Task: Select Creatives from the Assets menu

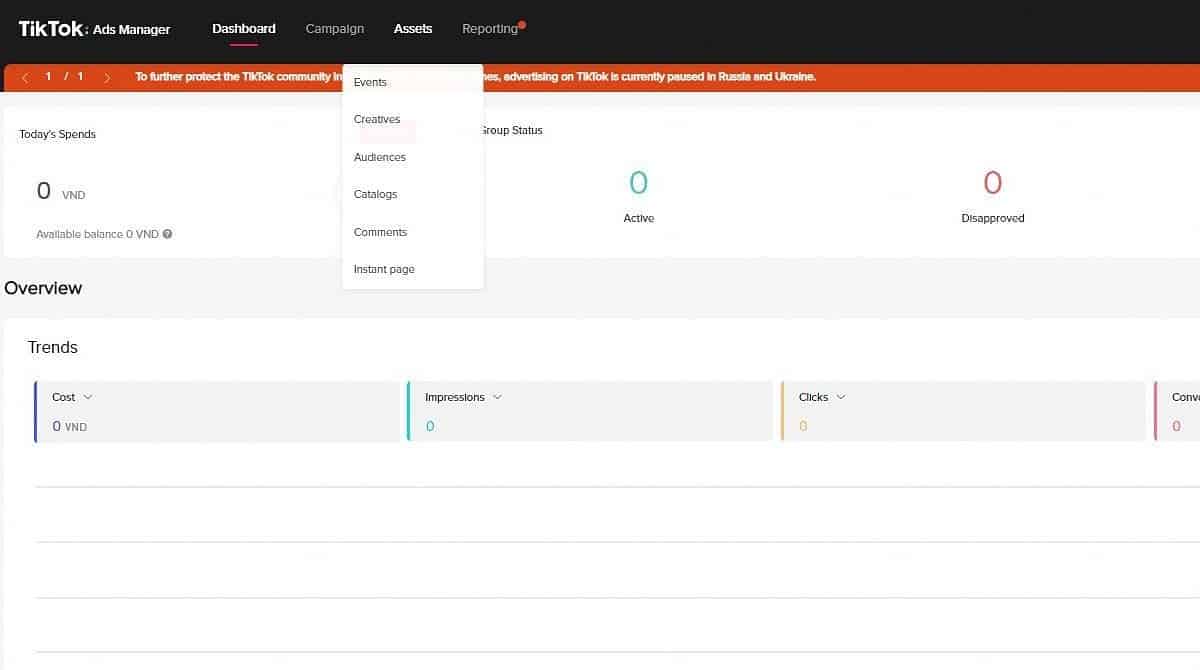Action: 377,119
